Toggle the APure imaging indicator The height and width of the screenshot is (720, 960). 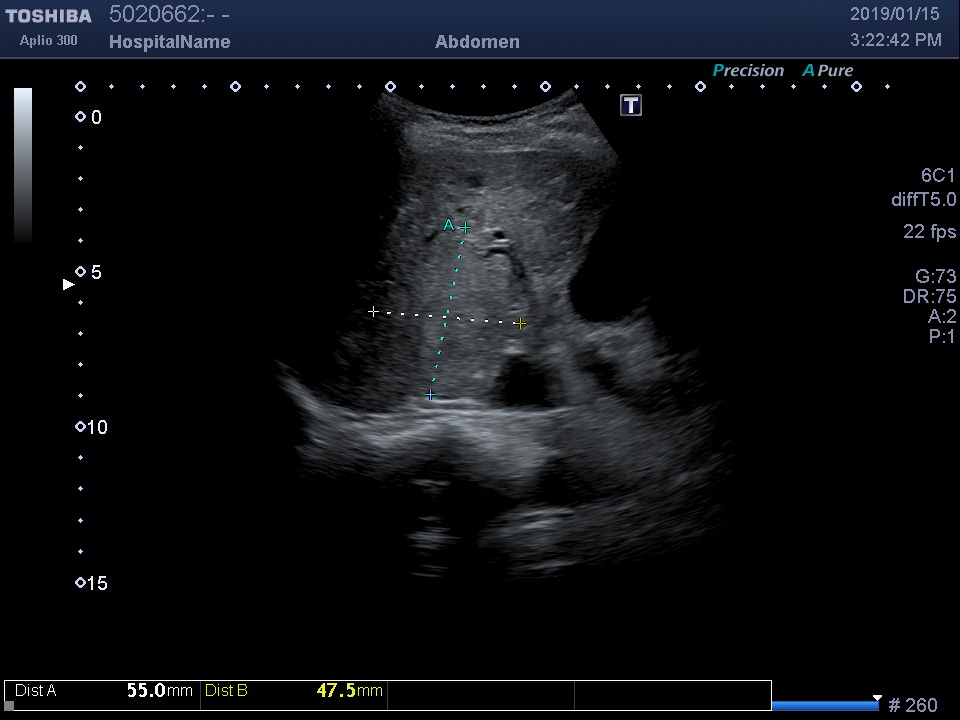[x=828, y=71]
